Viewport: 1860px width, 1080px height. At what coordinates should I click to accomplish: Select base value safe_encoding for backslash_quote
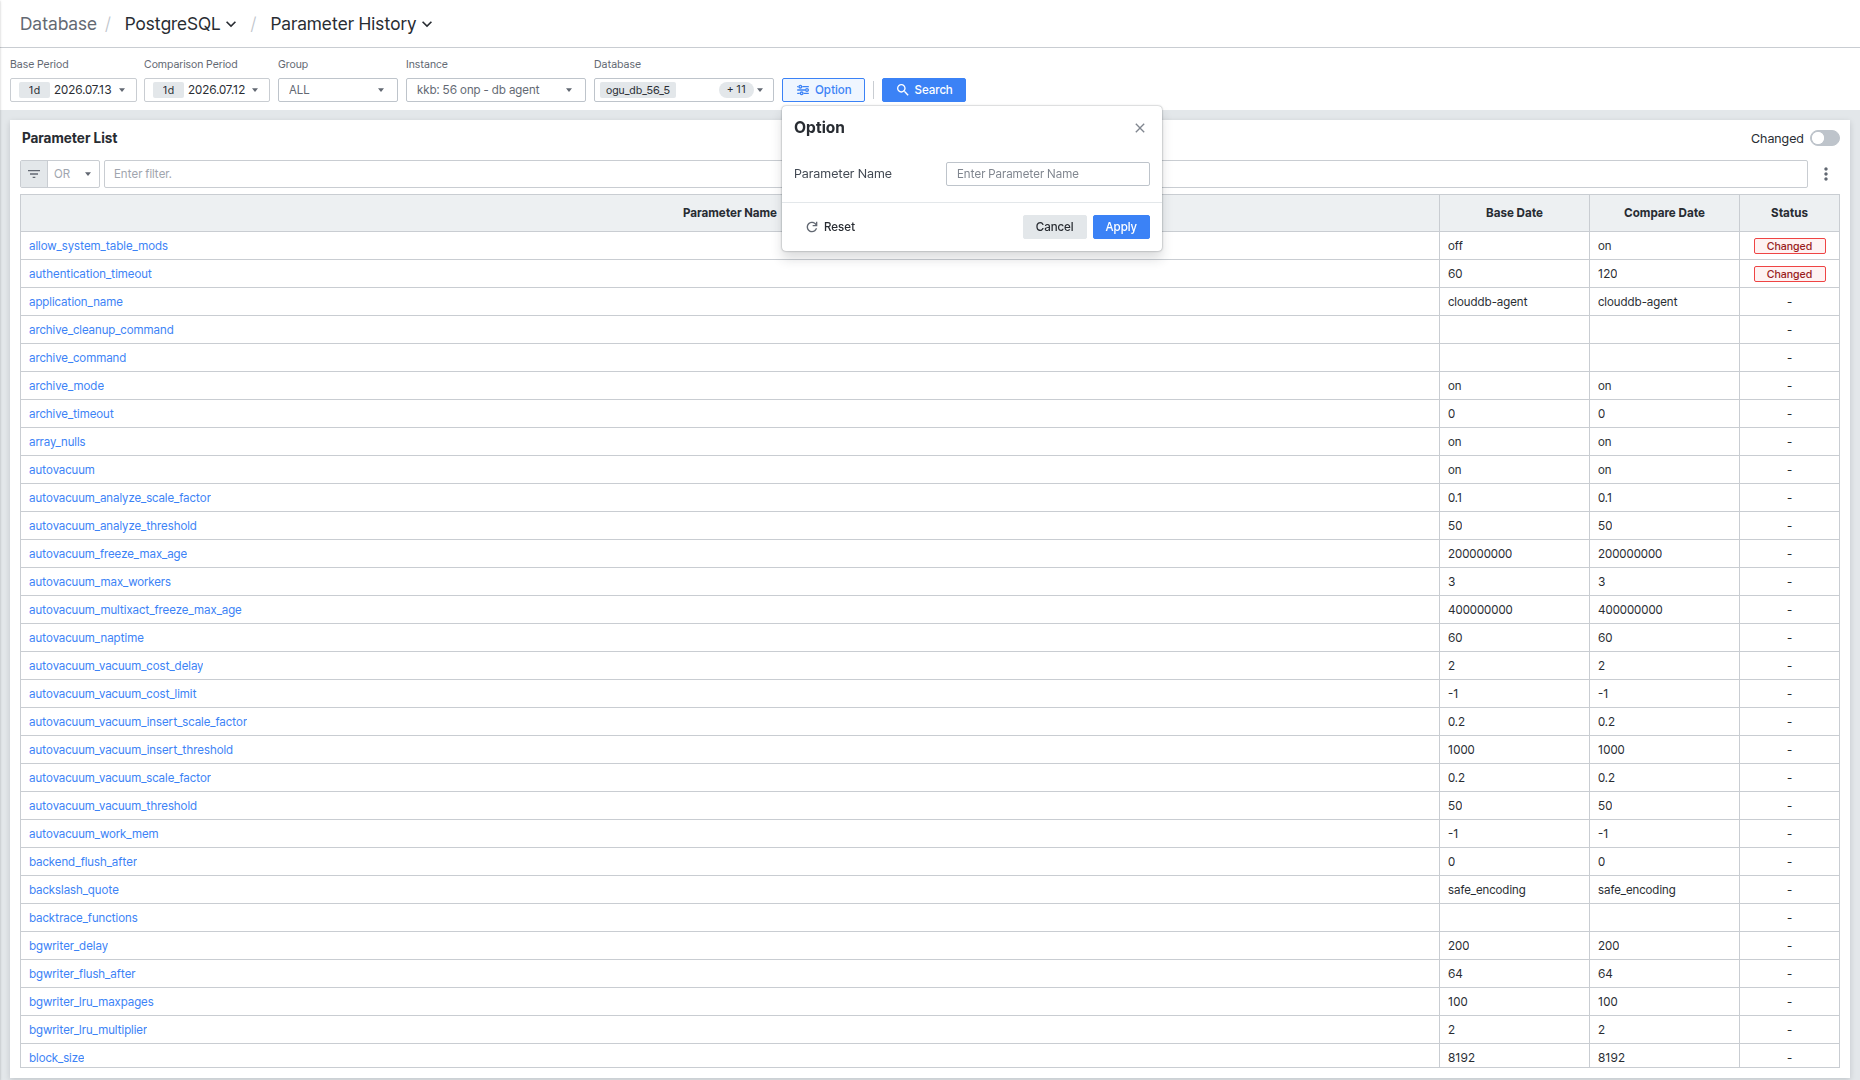[x=1486, y=890]
